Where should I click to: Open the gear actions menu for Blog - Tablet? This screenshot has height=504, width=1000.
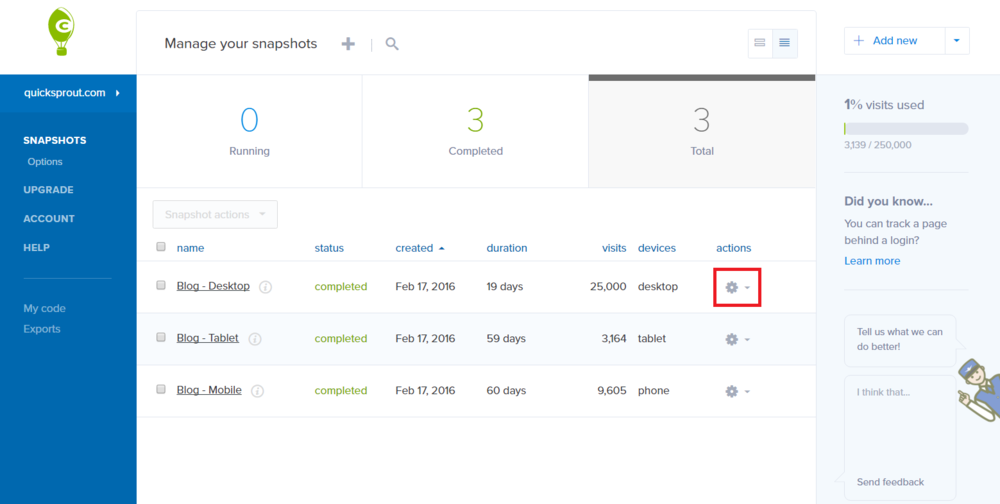(x=736, y=339)
